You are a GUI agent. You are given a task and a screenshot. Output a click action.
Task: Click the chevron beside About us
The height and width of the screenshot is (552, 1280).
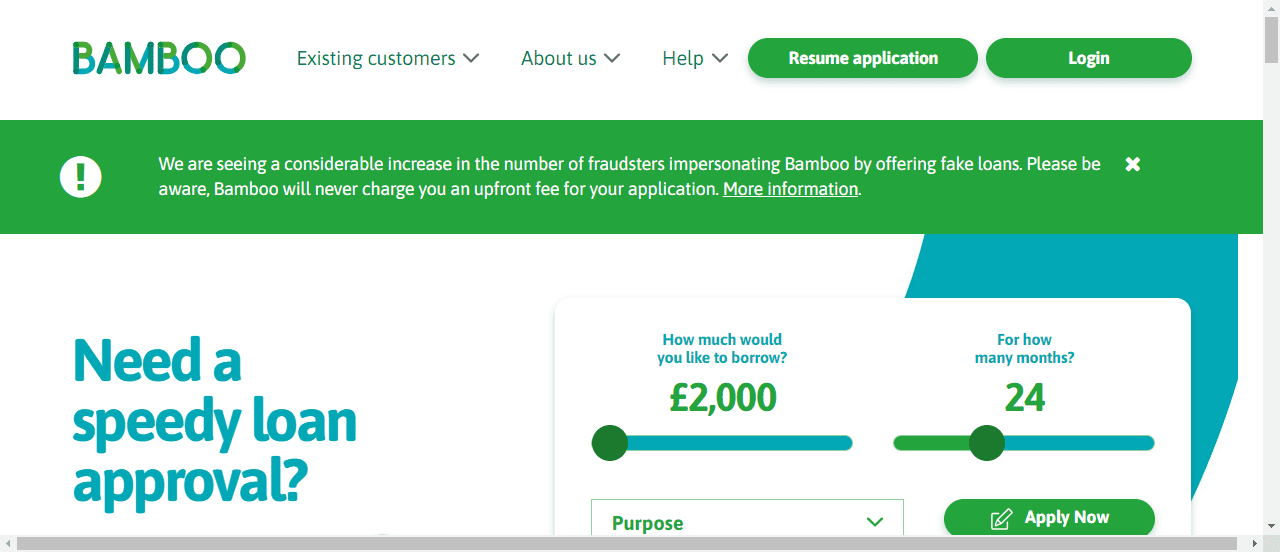pos(612,58)
